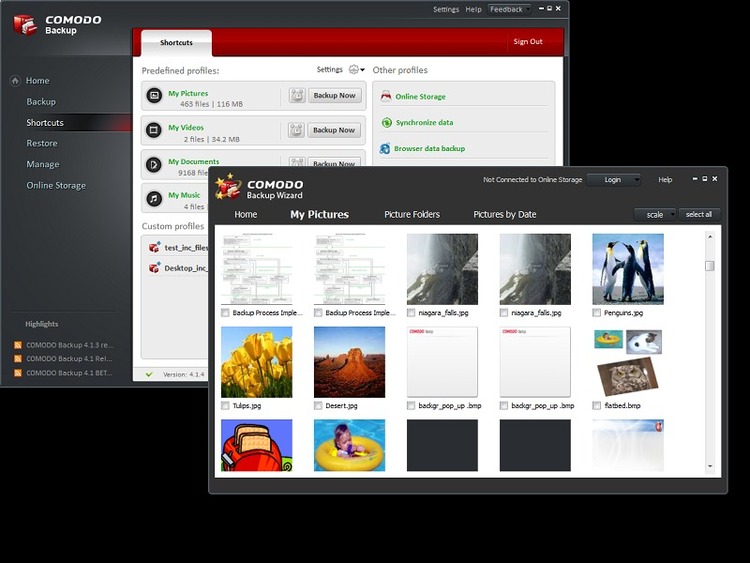Screen dimensions: 750x563
Task: Open the Login dropdown arrow
Action: pos(637,180)
